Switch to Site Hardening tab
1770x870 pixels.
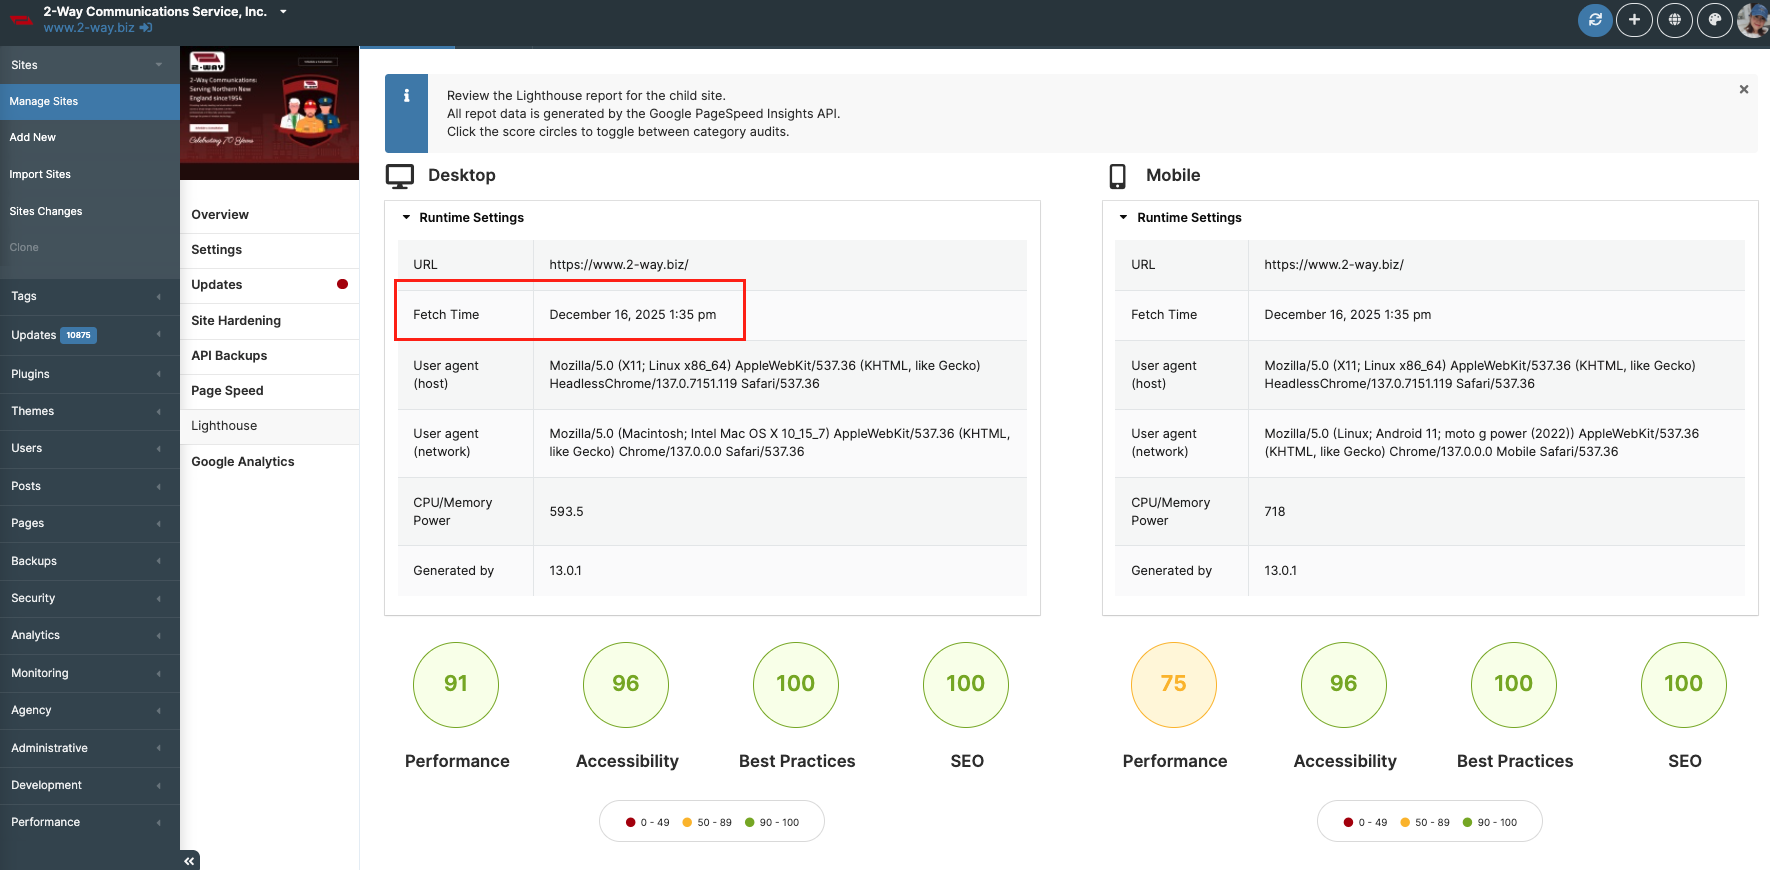[236, 321]
